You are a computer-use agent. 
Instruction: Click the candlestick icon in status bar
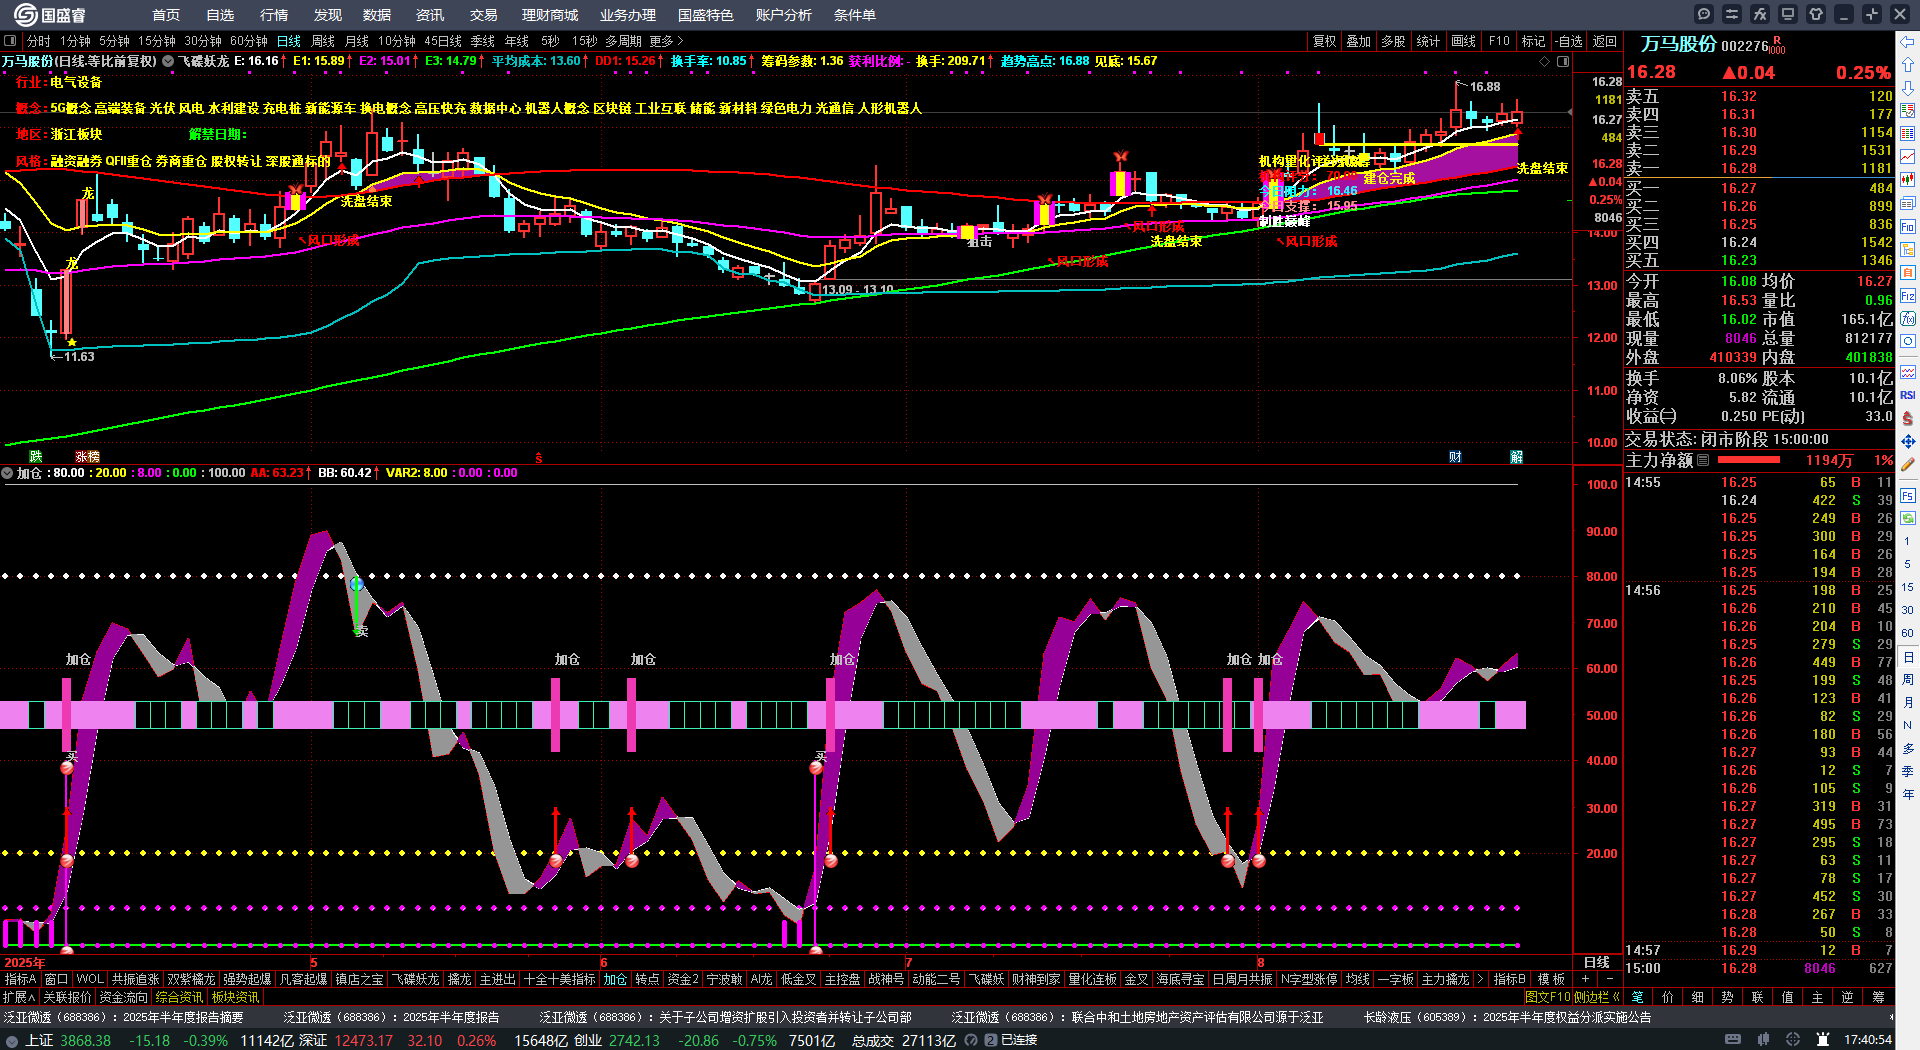pyautogui.click(x=1764, y=1040)
